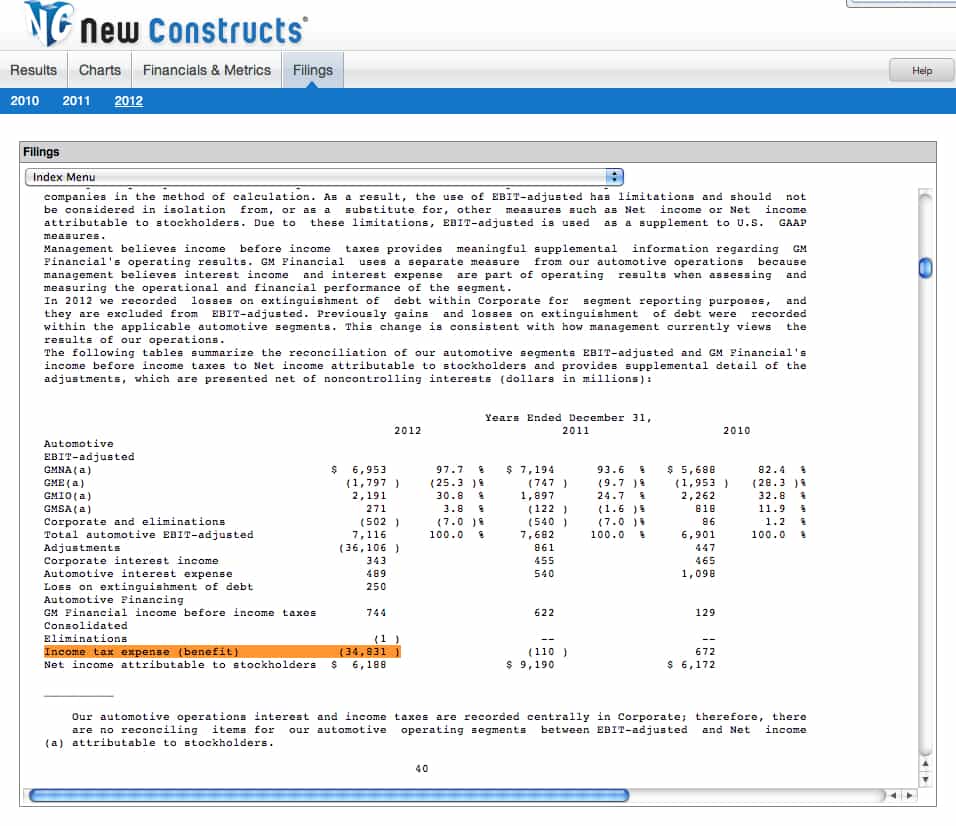This screenshot has width=956, height=826.
Task: Switch to the Charts tab
Action: click(x=100, y=70)
